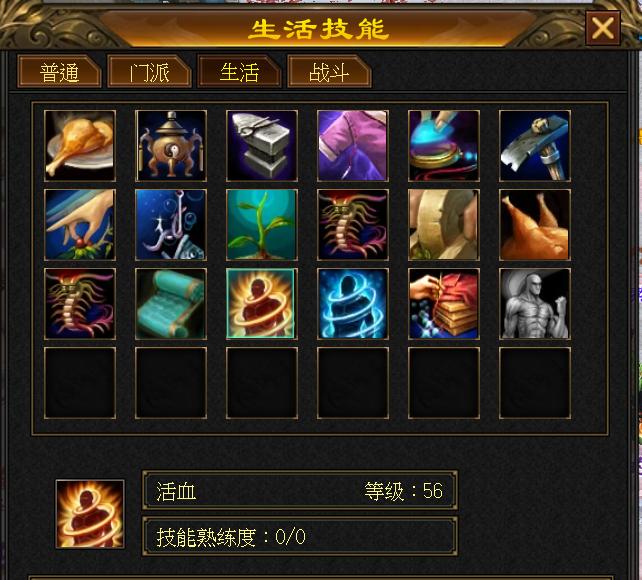Open the 生活 skills tab

click(x=239, y=72)
